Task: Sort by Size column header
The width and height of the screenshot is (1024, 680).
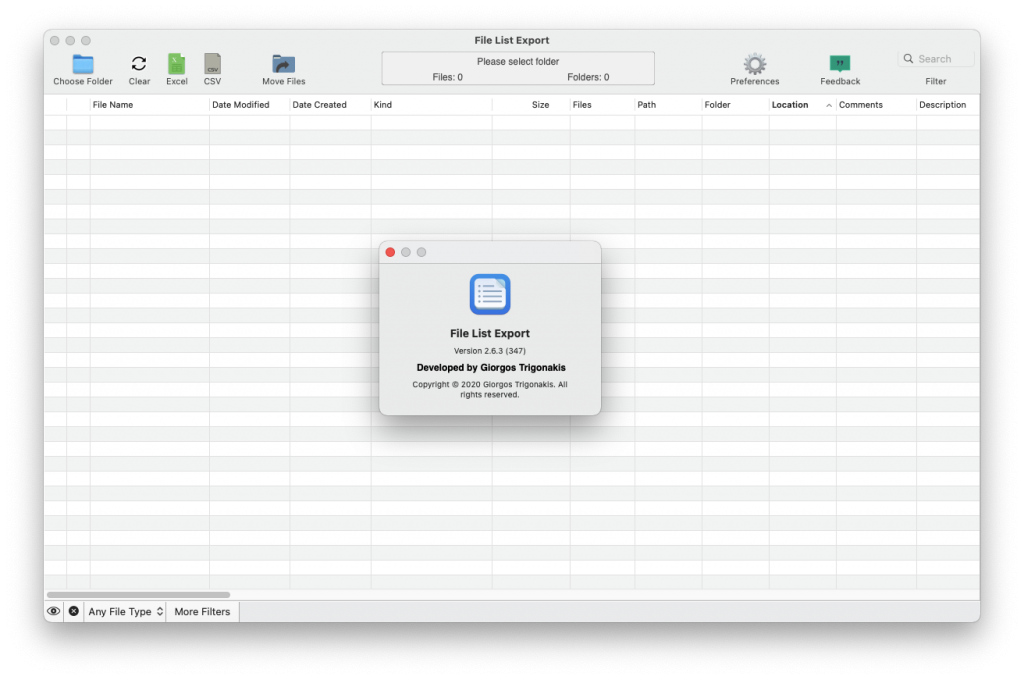Action: coord(531,105)
